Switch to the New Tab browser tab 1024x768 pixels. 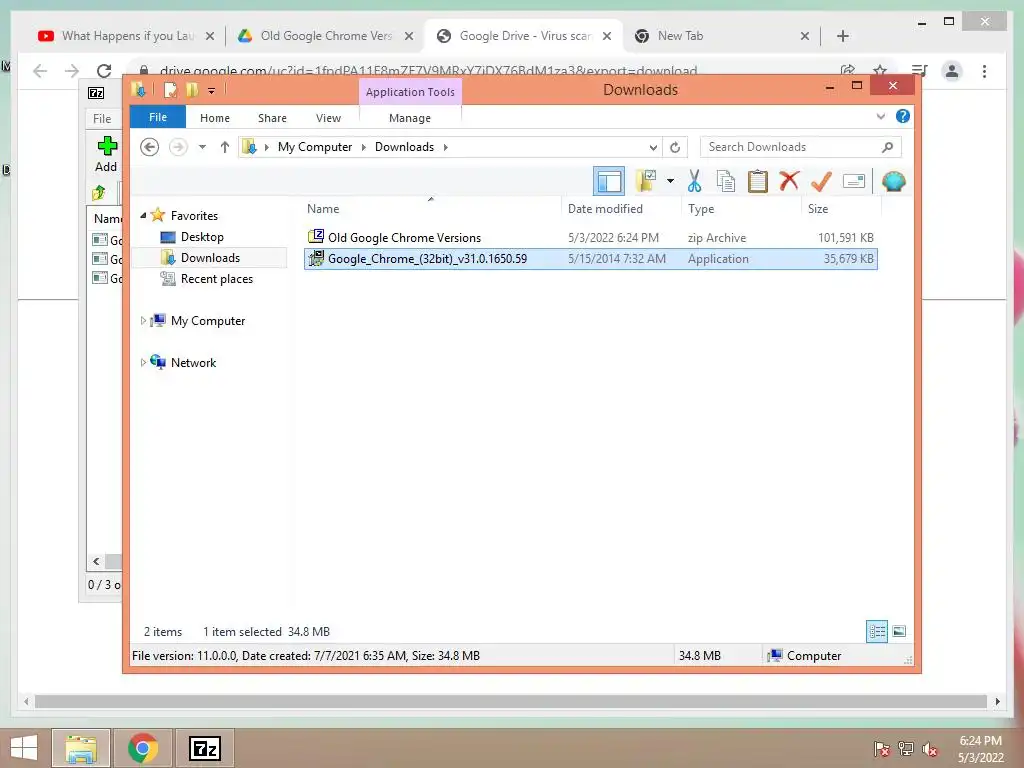(x=720, y=36)
